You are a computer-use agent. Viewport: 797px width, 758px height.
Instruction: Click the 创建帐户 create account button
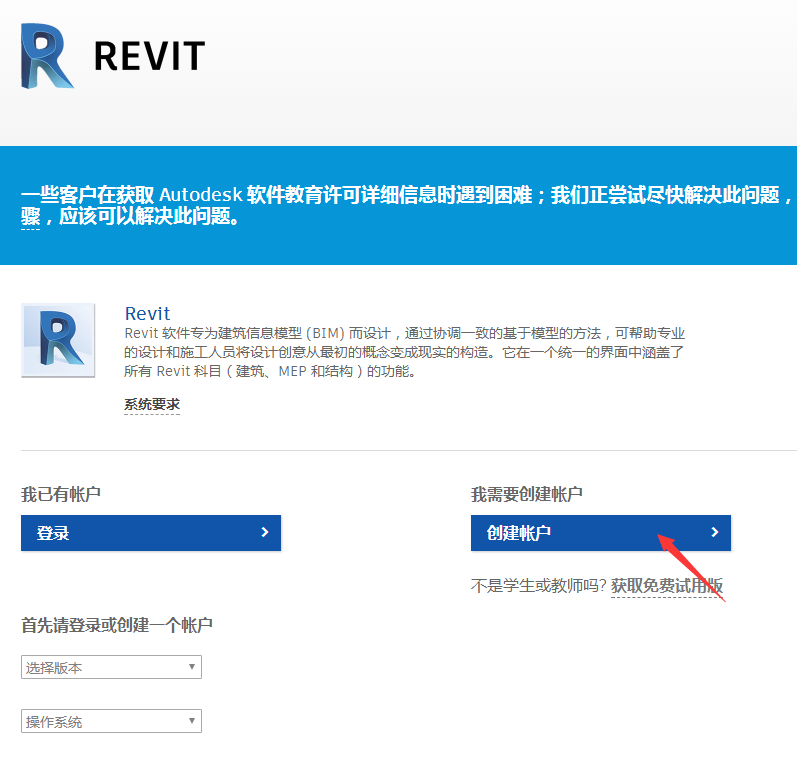601,533
